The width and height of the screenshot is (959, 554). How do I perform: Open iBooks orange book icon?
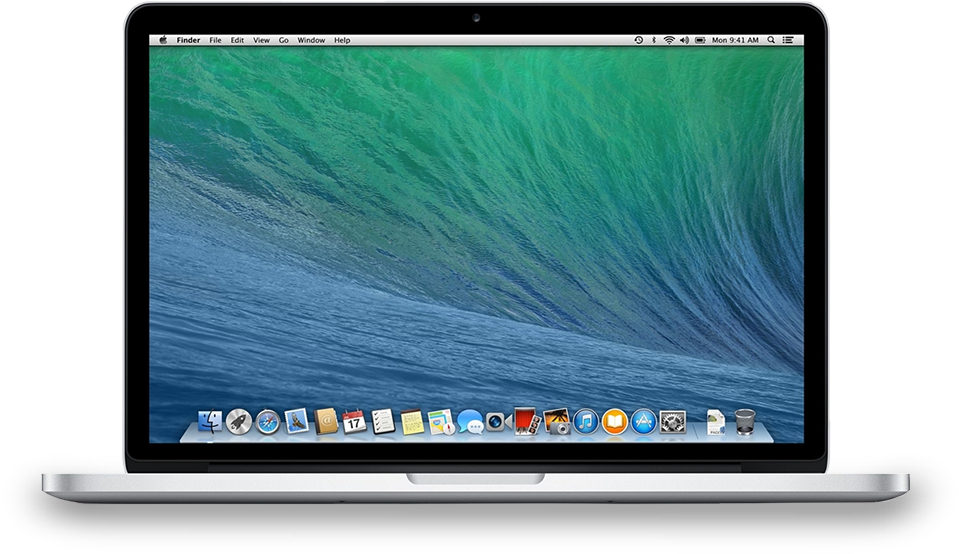coord(615,422)
